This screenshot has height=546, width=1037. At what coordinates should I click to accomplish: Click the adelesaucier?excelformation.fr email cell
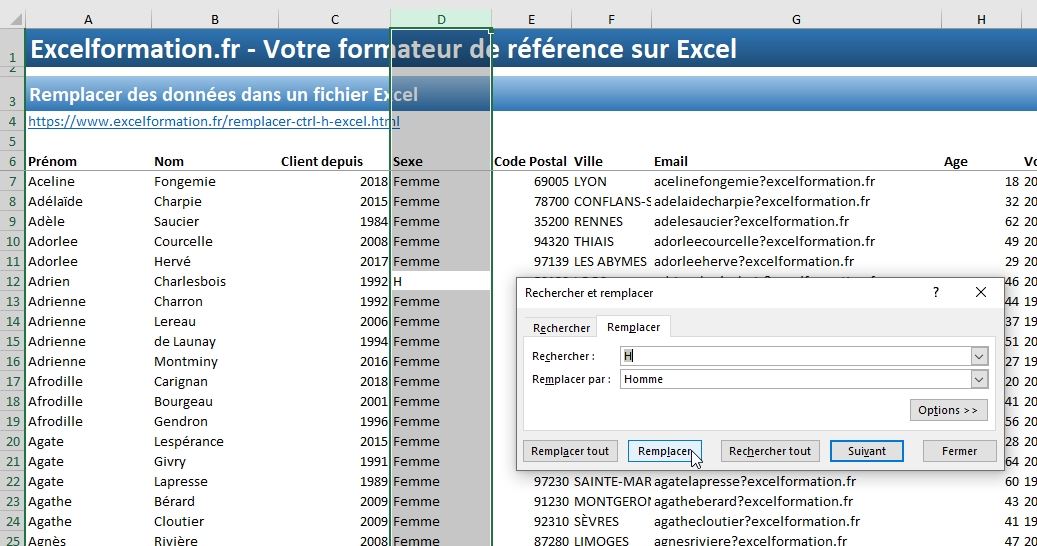[796, 221]
